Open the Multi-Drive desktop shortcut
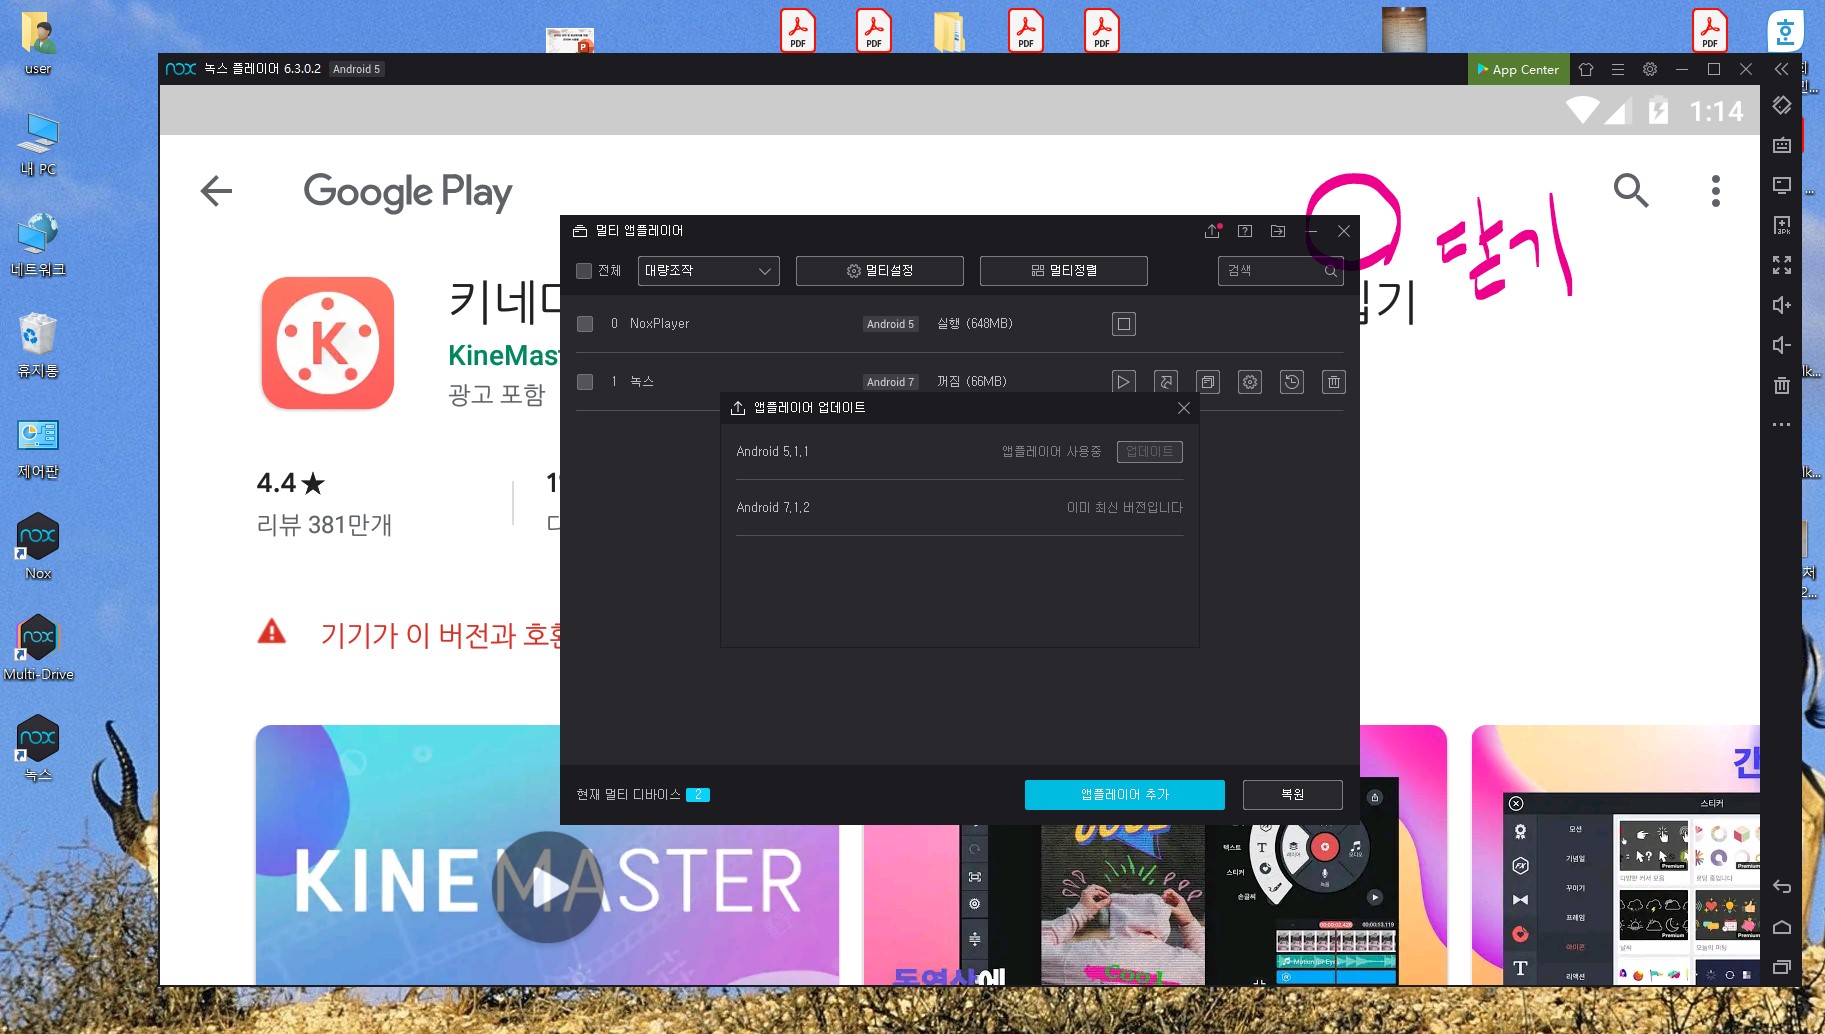Image resolution: width=1825 pixels, height=1034 pixels. (39, 649)
